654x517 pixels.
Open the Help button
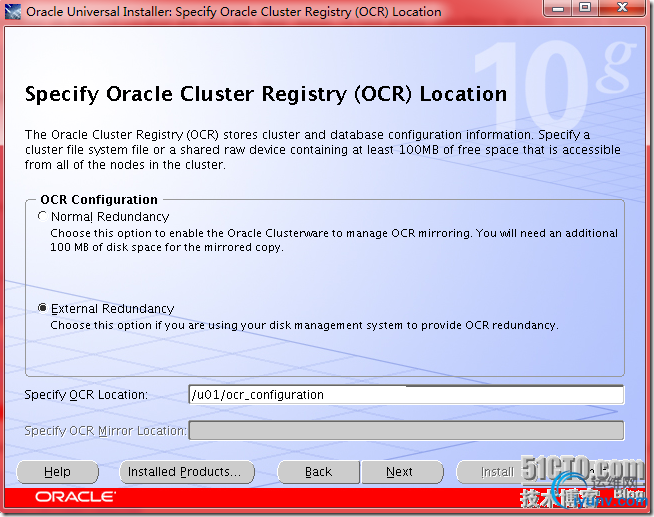click(58, 472)
